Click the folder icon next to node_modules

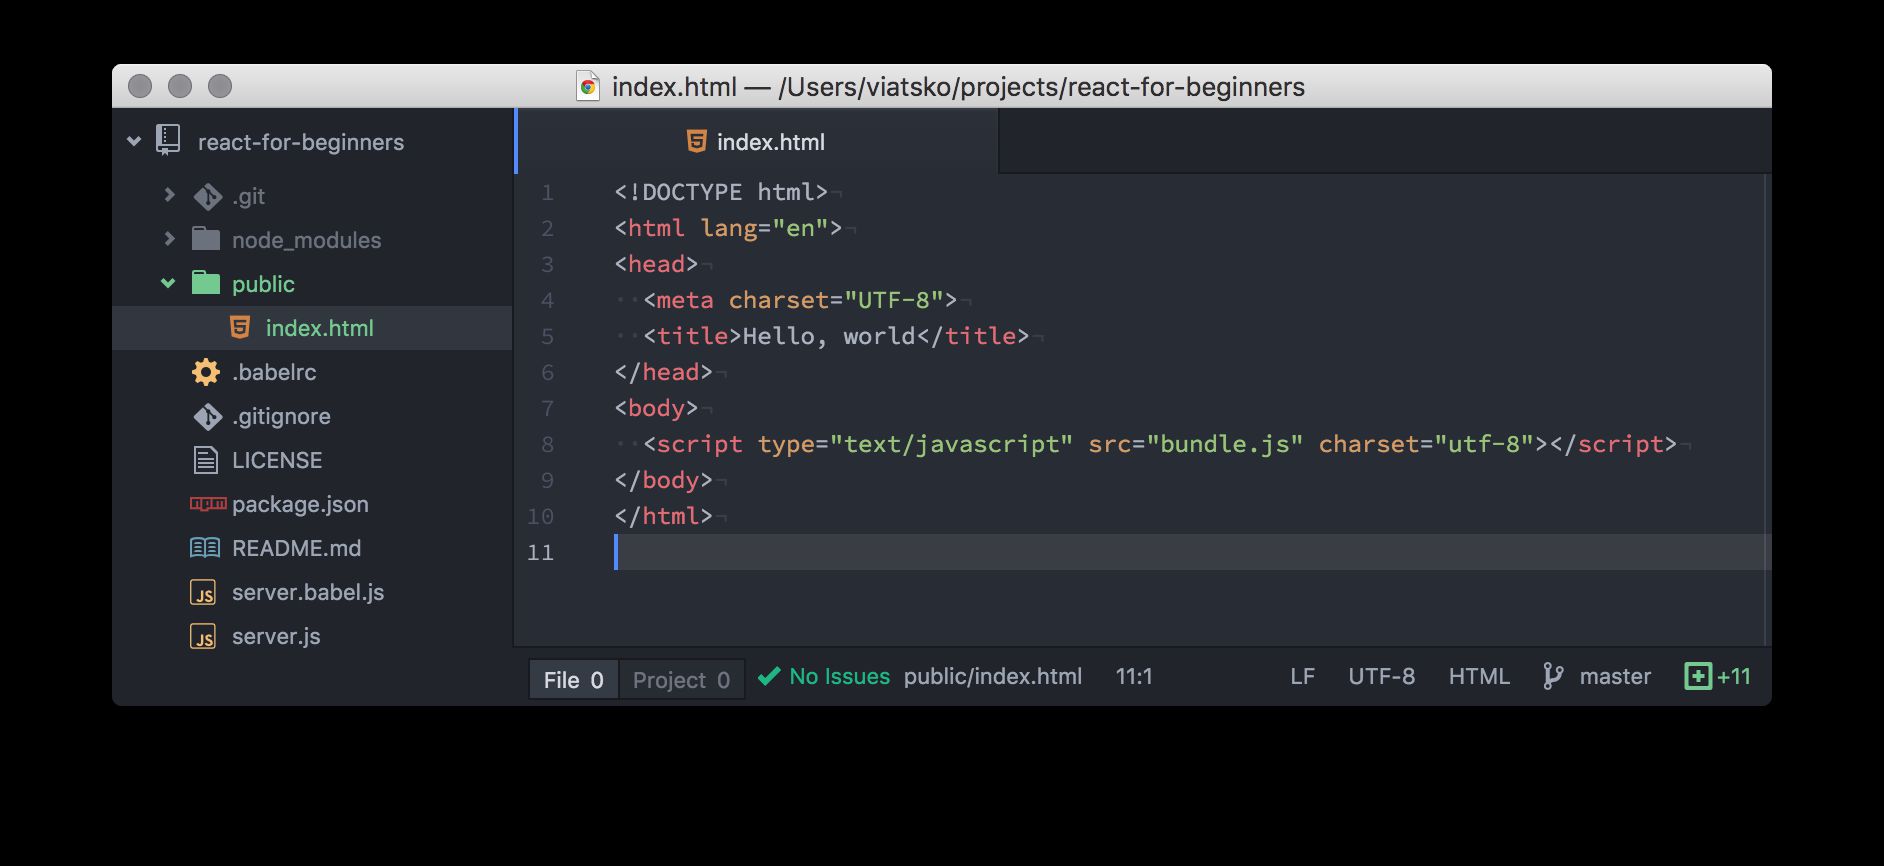206,239
